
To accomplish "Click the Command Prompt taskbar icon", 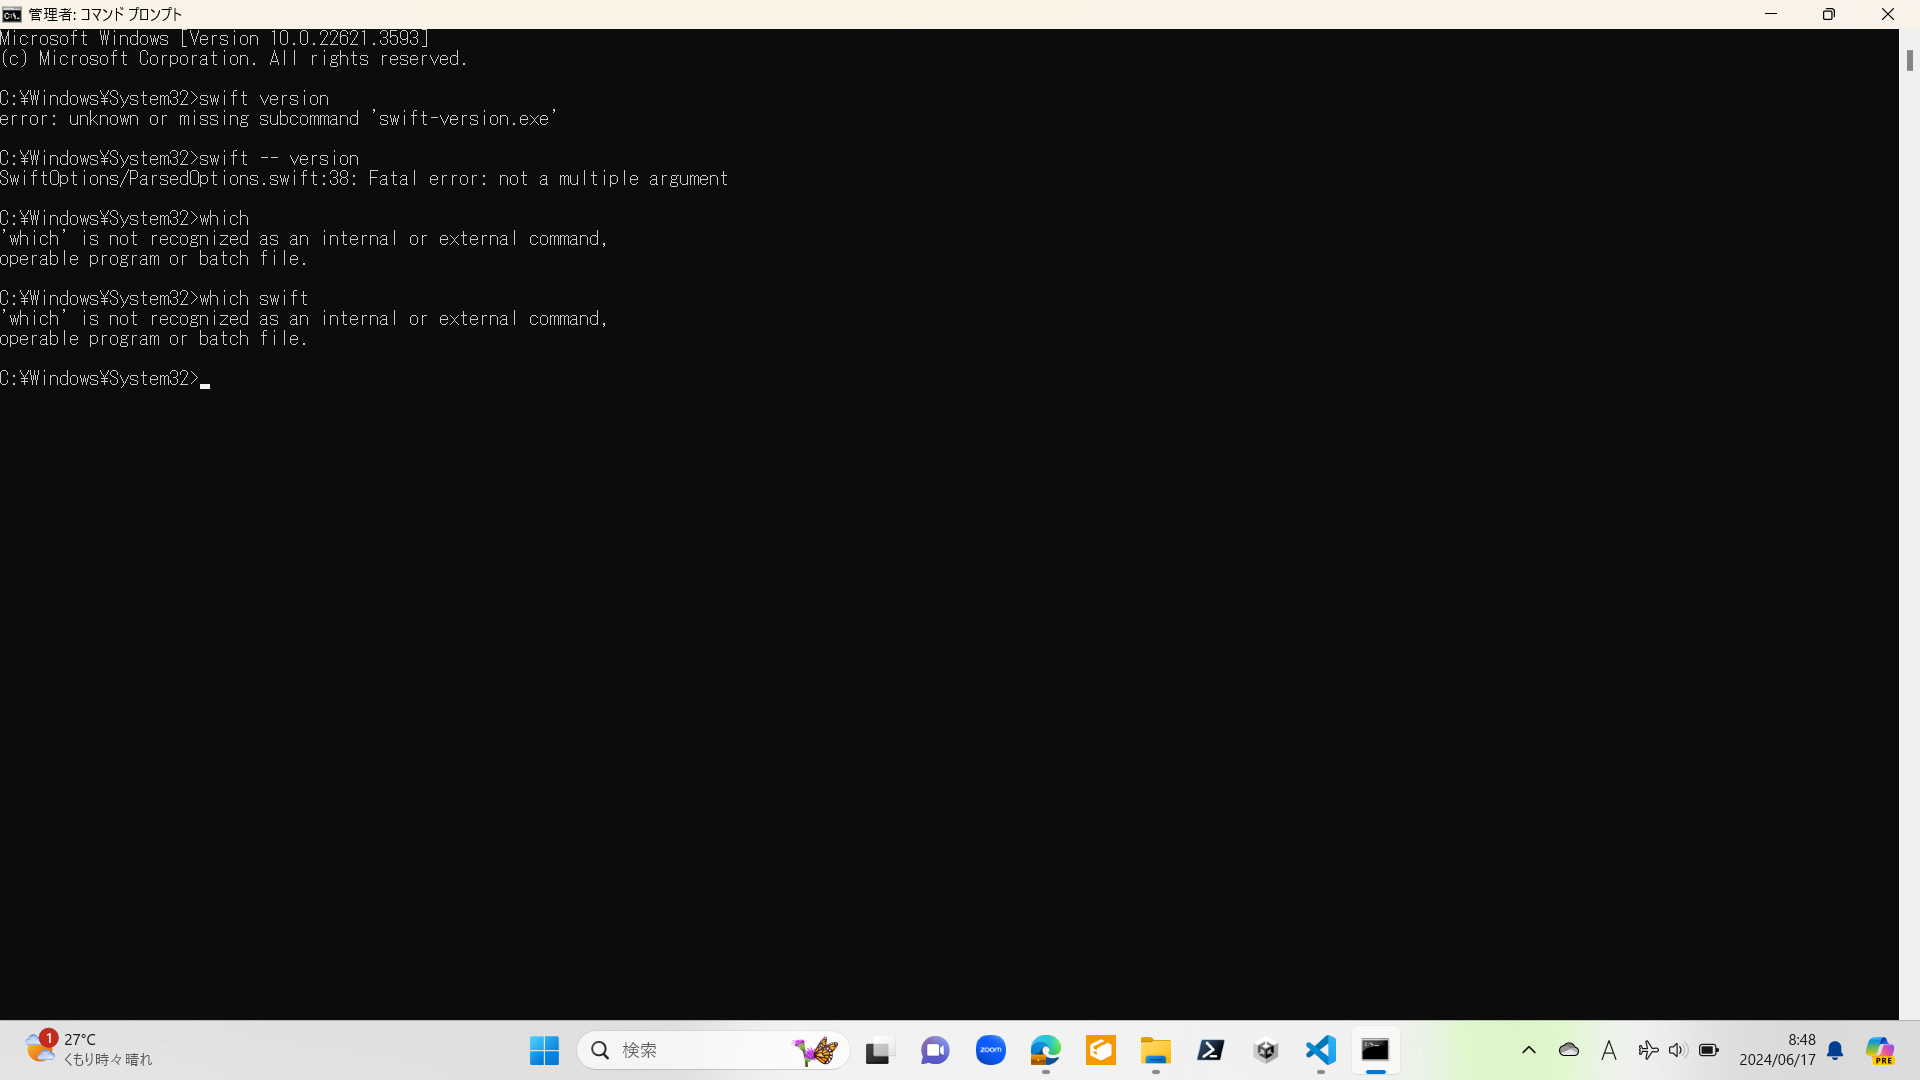I will click(x=1376, y=1050).
